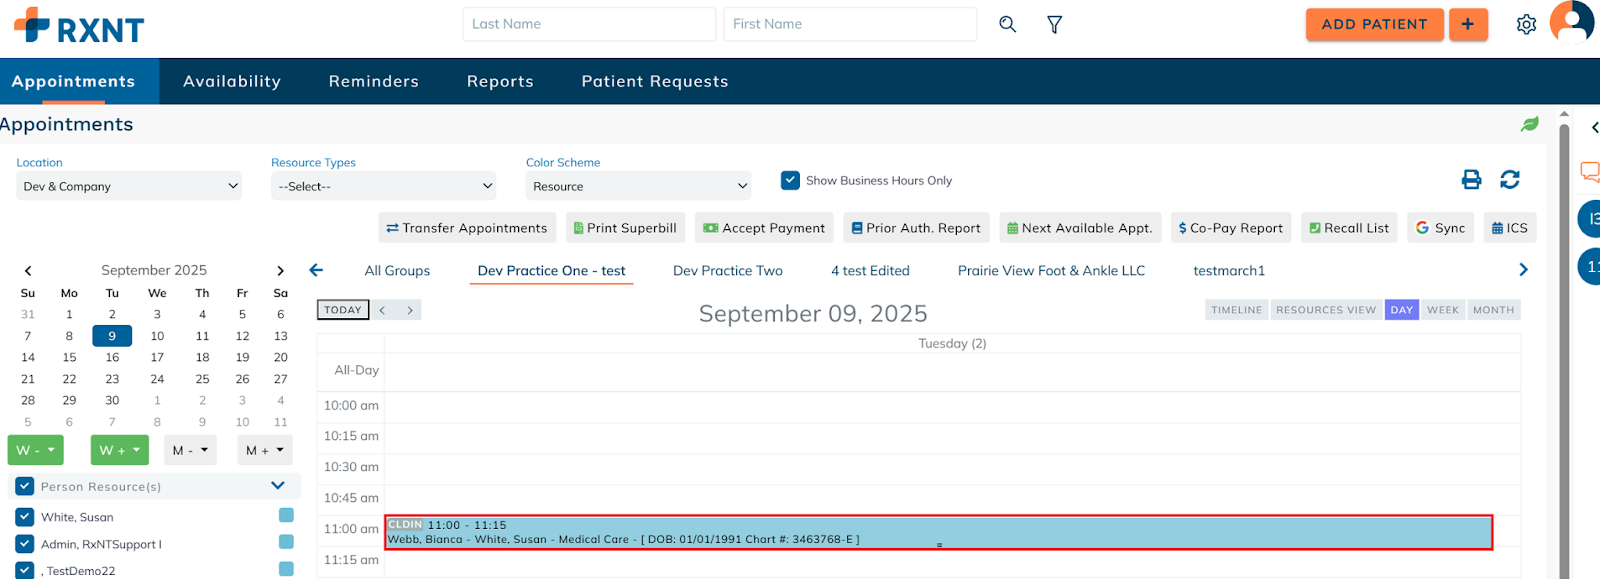The height and width of the screenshot is (579, 1600).
Task: Click the Last Name search field
Action: [x=588, y=24]
